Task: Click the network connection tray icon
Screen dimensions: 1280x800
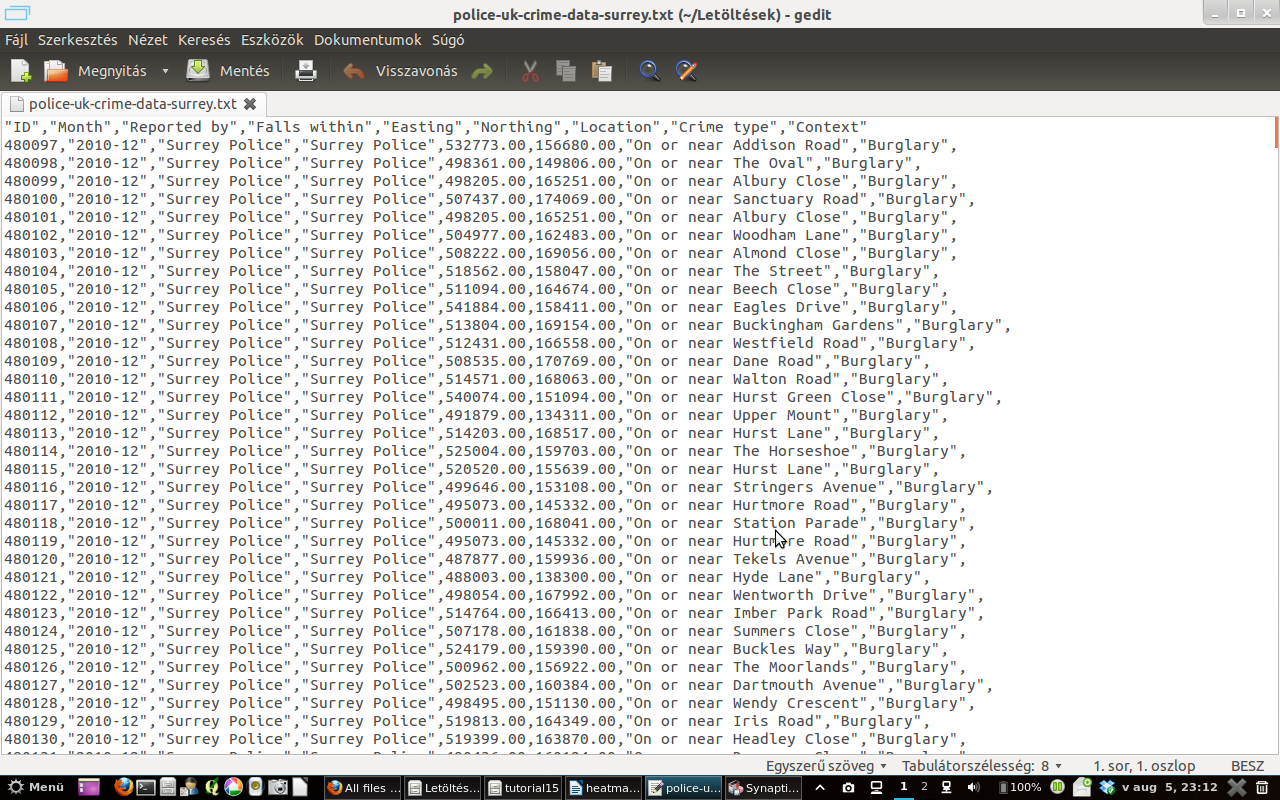Action: (x=945, y=787)
